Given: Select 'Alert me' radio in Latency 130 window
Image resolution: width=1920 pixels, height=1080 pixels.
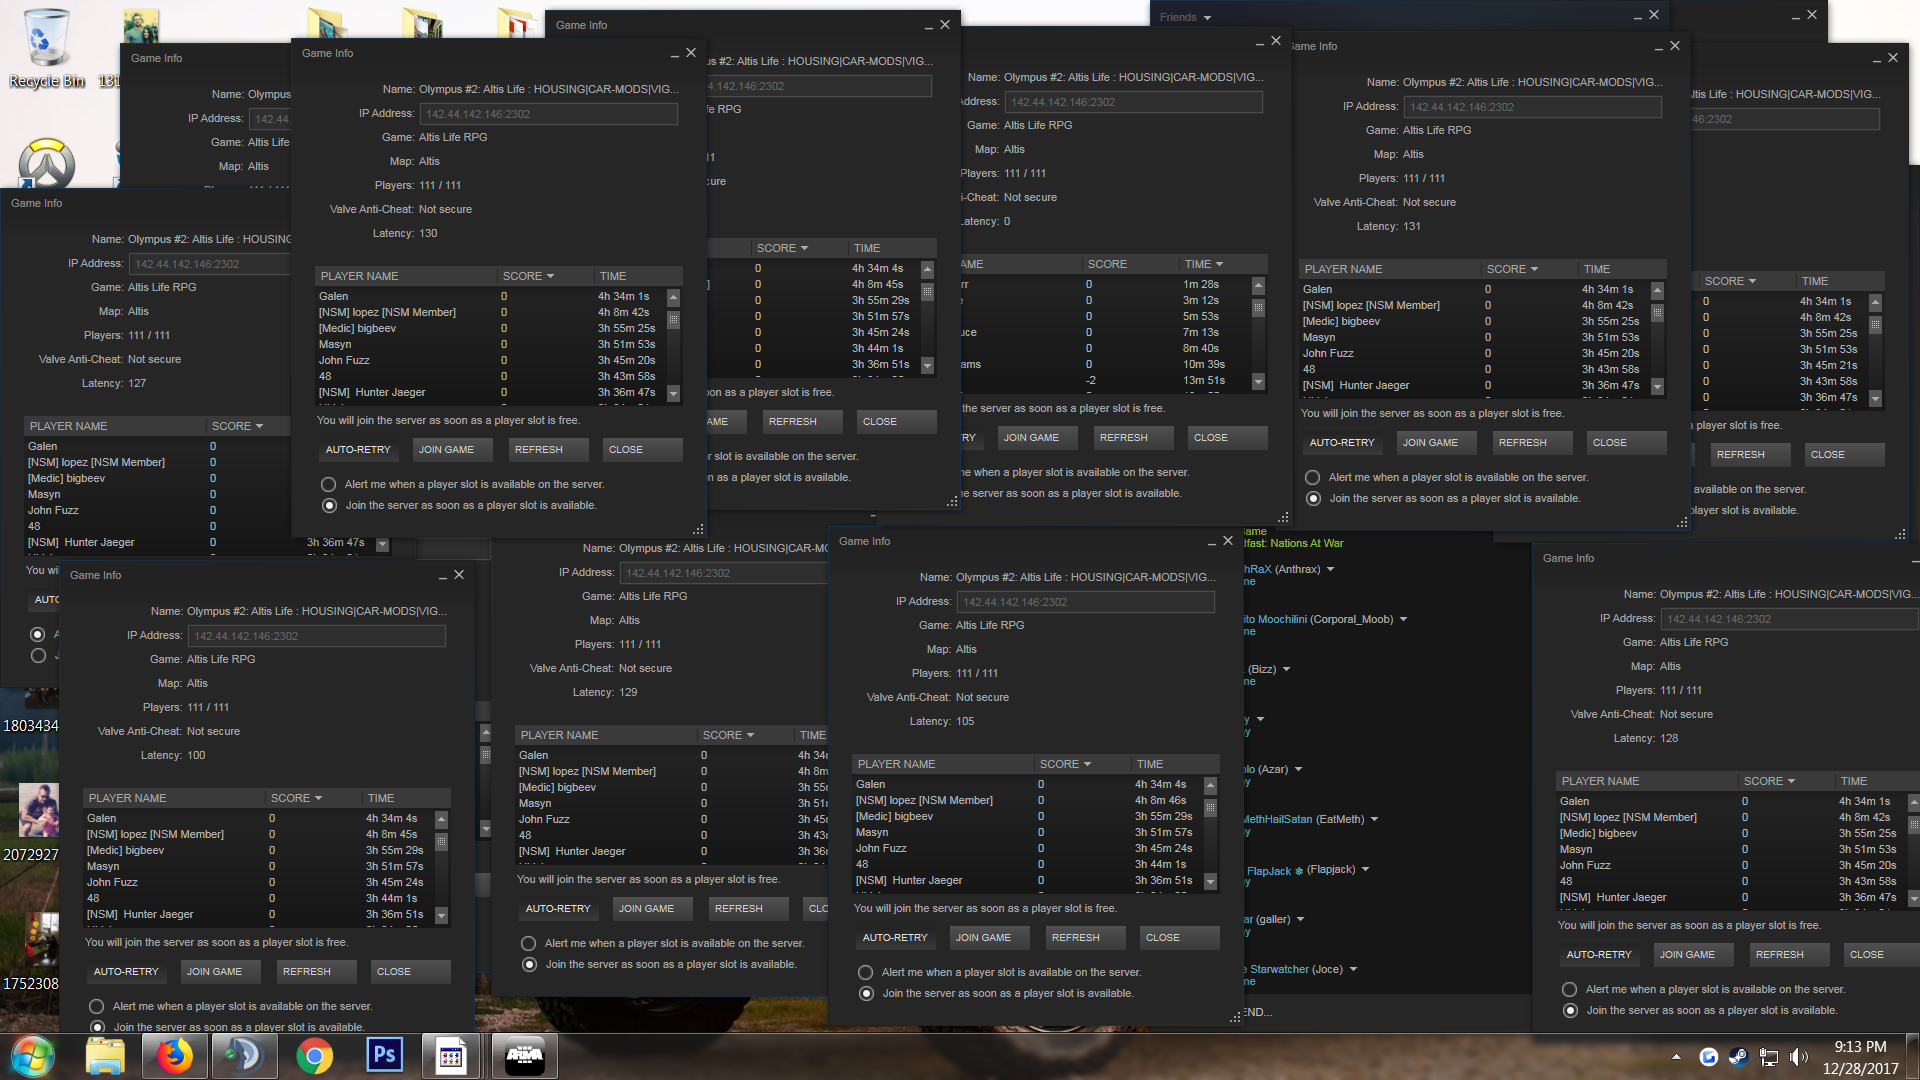Looking at the screenshot, I should [328, 485].
